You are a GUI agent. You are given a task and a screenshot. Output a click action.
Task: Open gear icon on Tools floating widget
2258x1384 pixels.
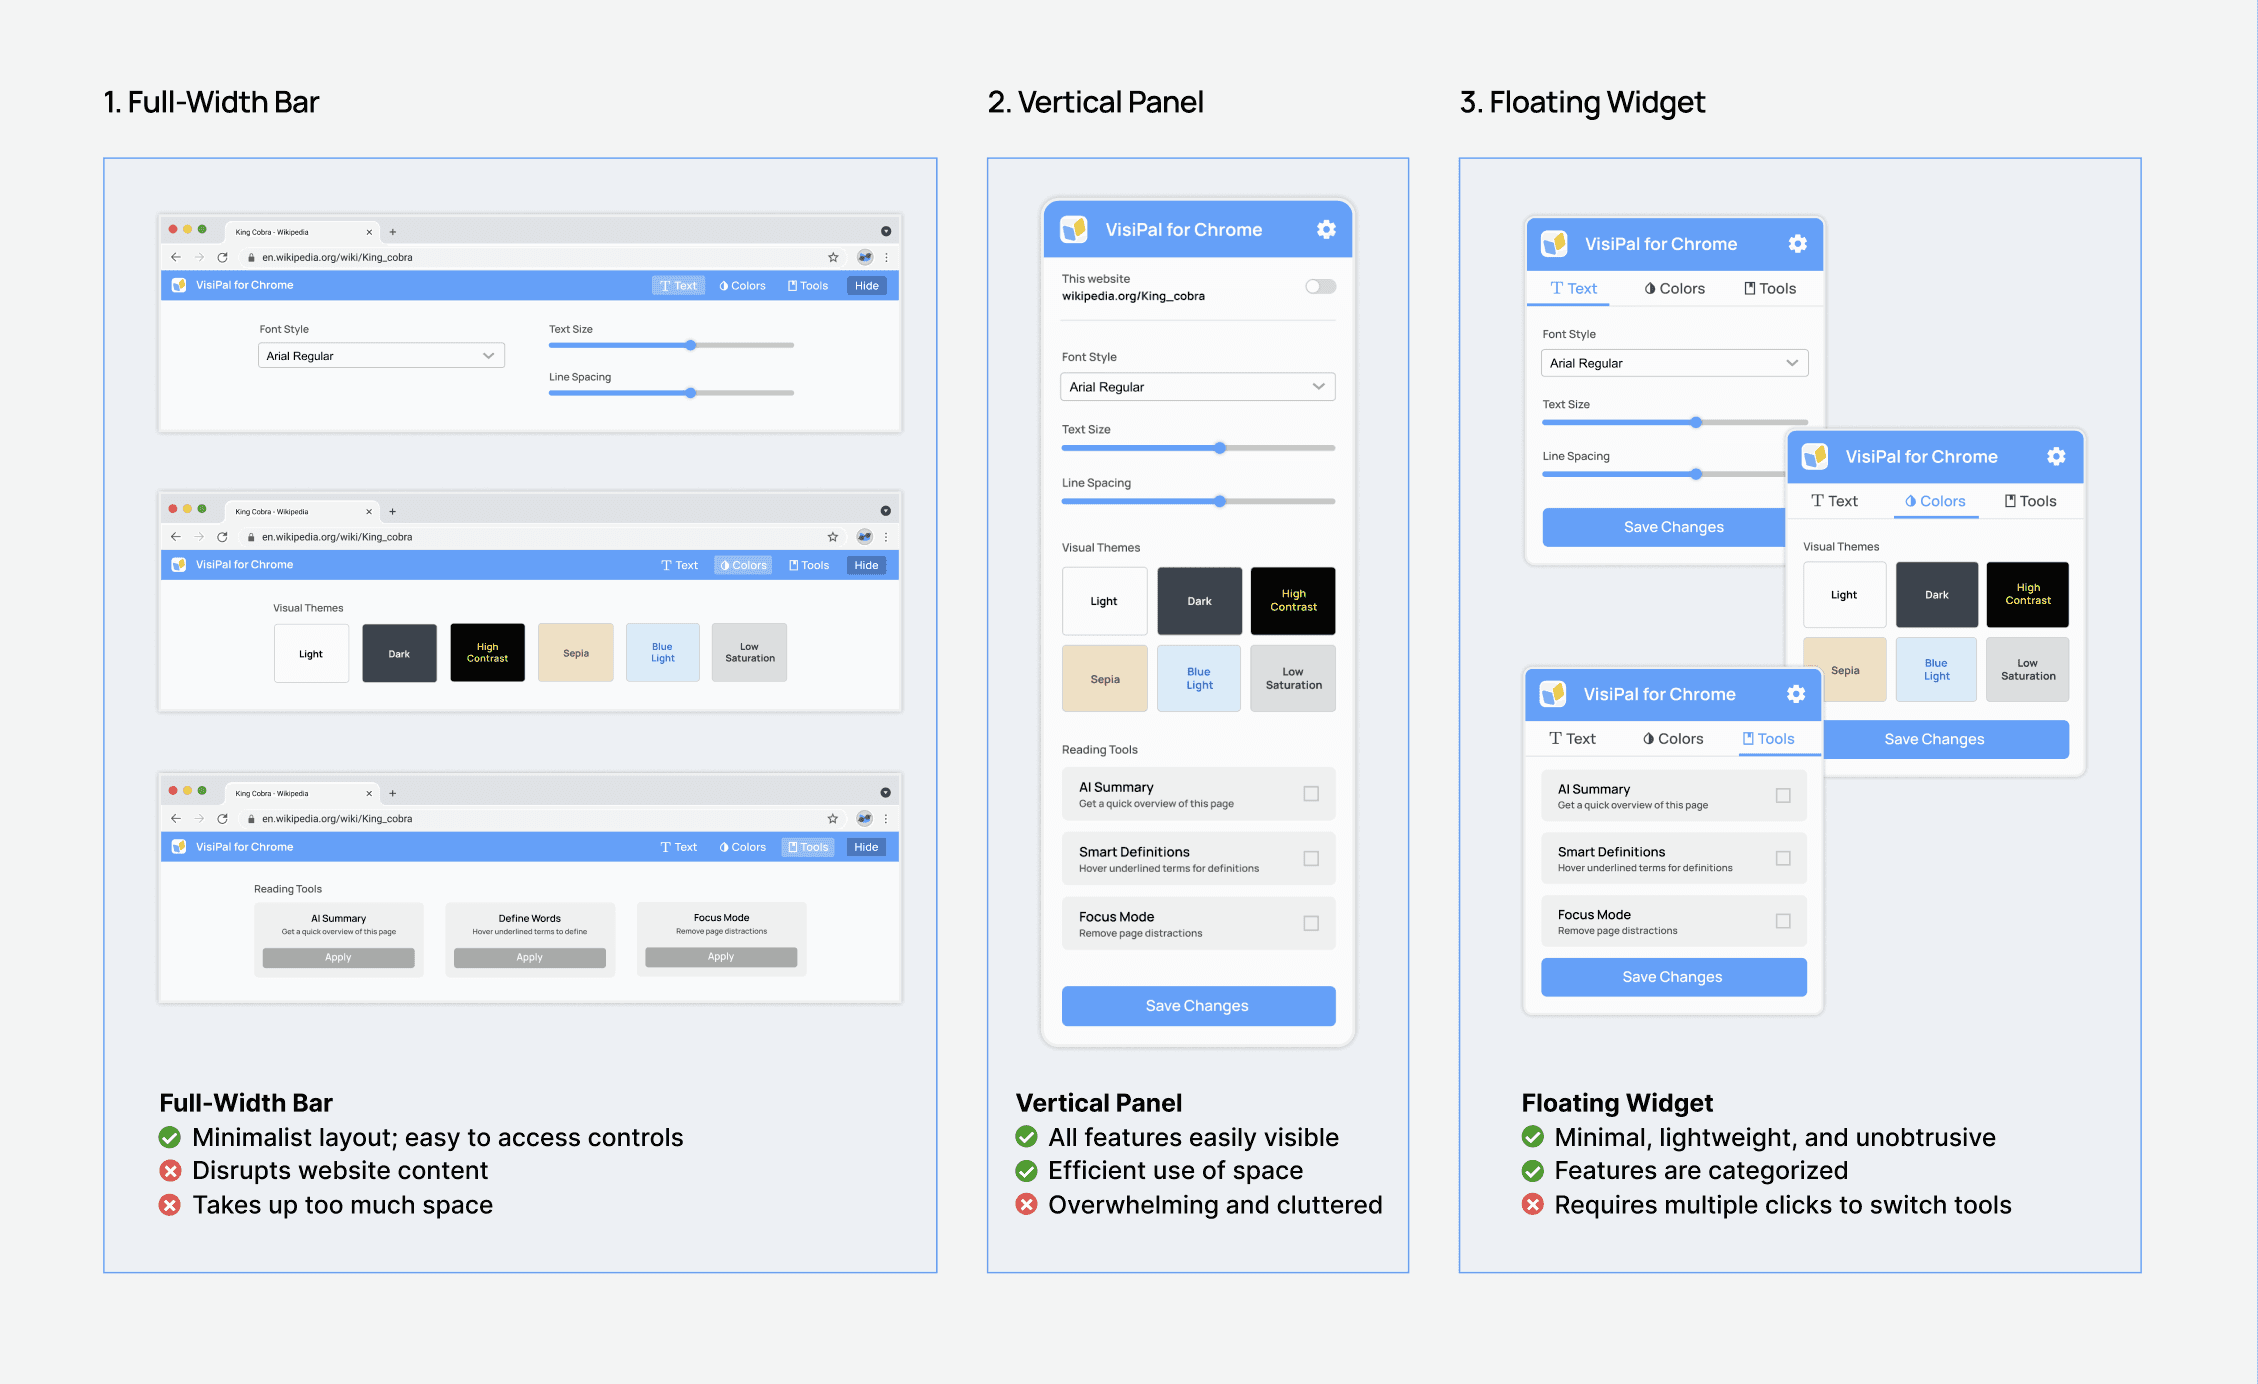tap(1796, 694)
